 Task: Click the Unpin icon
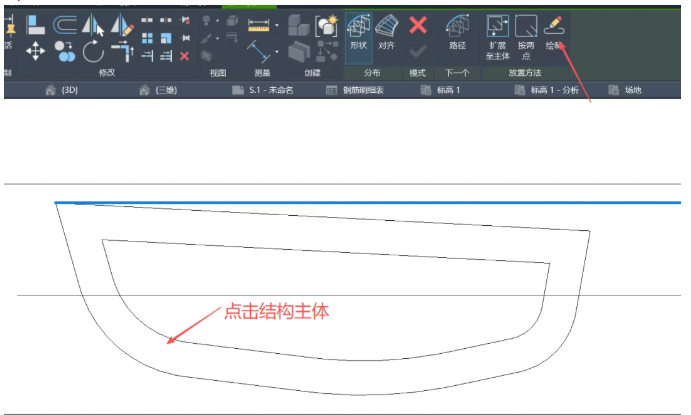(185, 20)
